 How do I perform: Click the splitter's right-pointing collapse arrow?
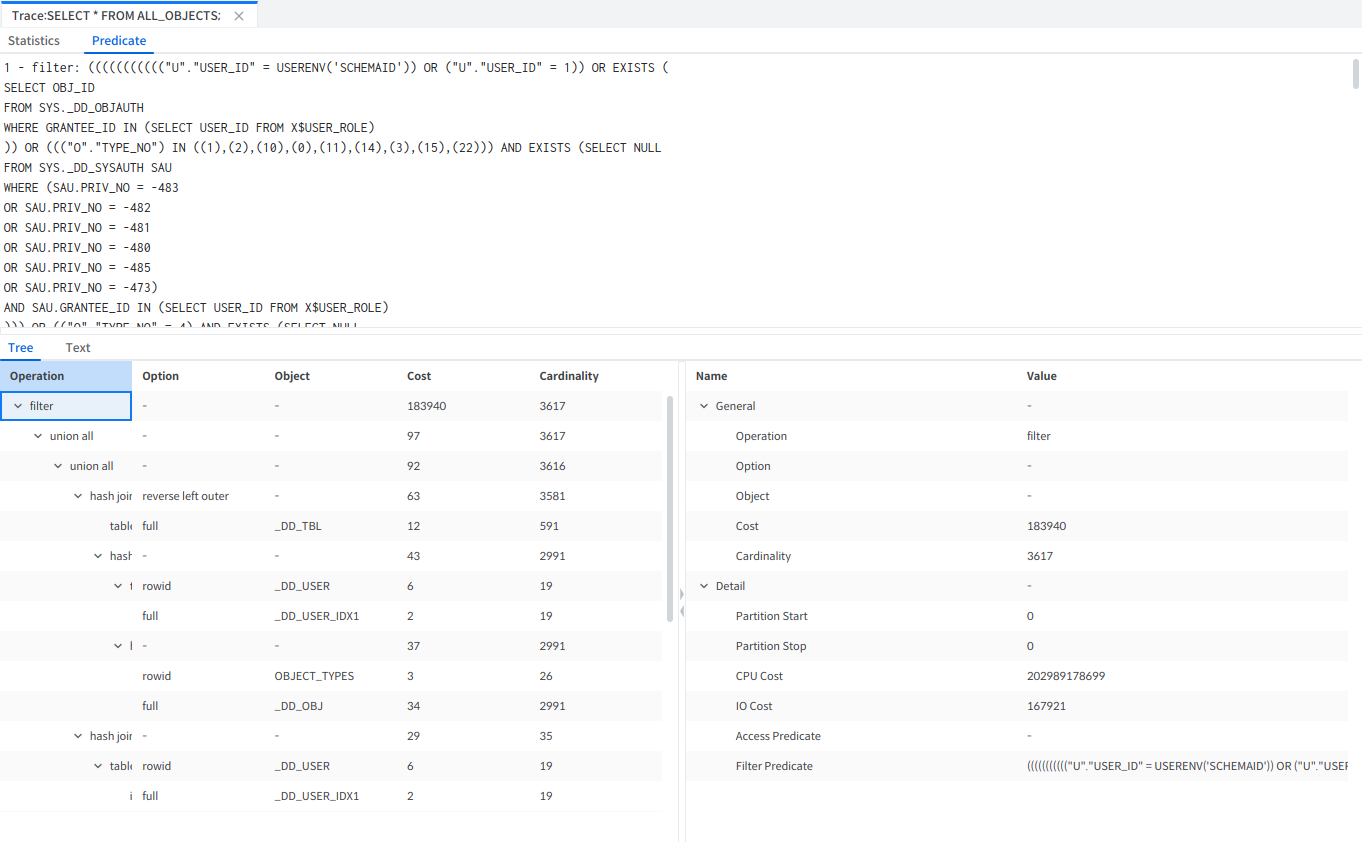681,594
